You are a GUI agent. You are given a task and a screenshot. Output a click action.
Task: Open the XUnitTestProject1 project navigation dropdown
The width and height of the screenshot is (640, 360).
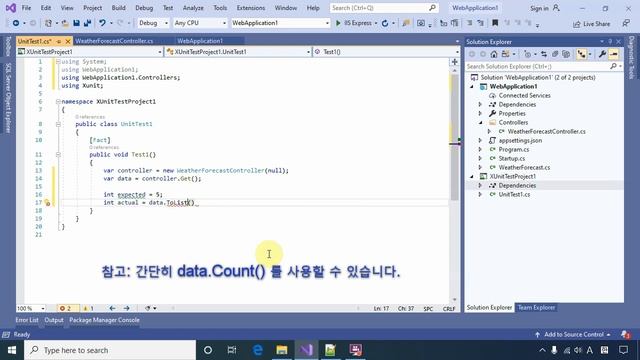(x=90, y=52)
